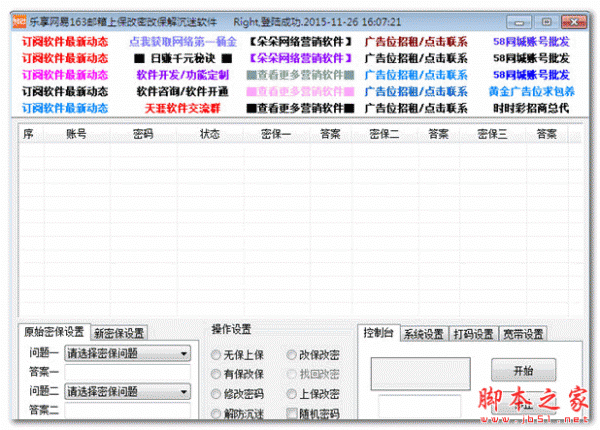
Task: Open the 日赚千元秘诀 ad link
Action: [183, 58]
